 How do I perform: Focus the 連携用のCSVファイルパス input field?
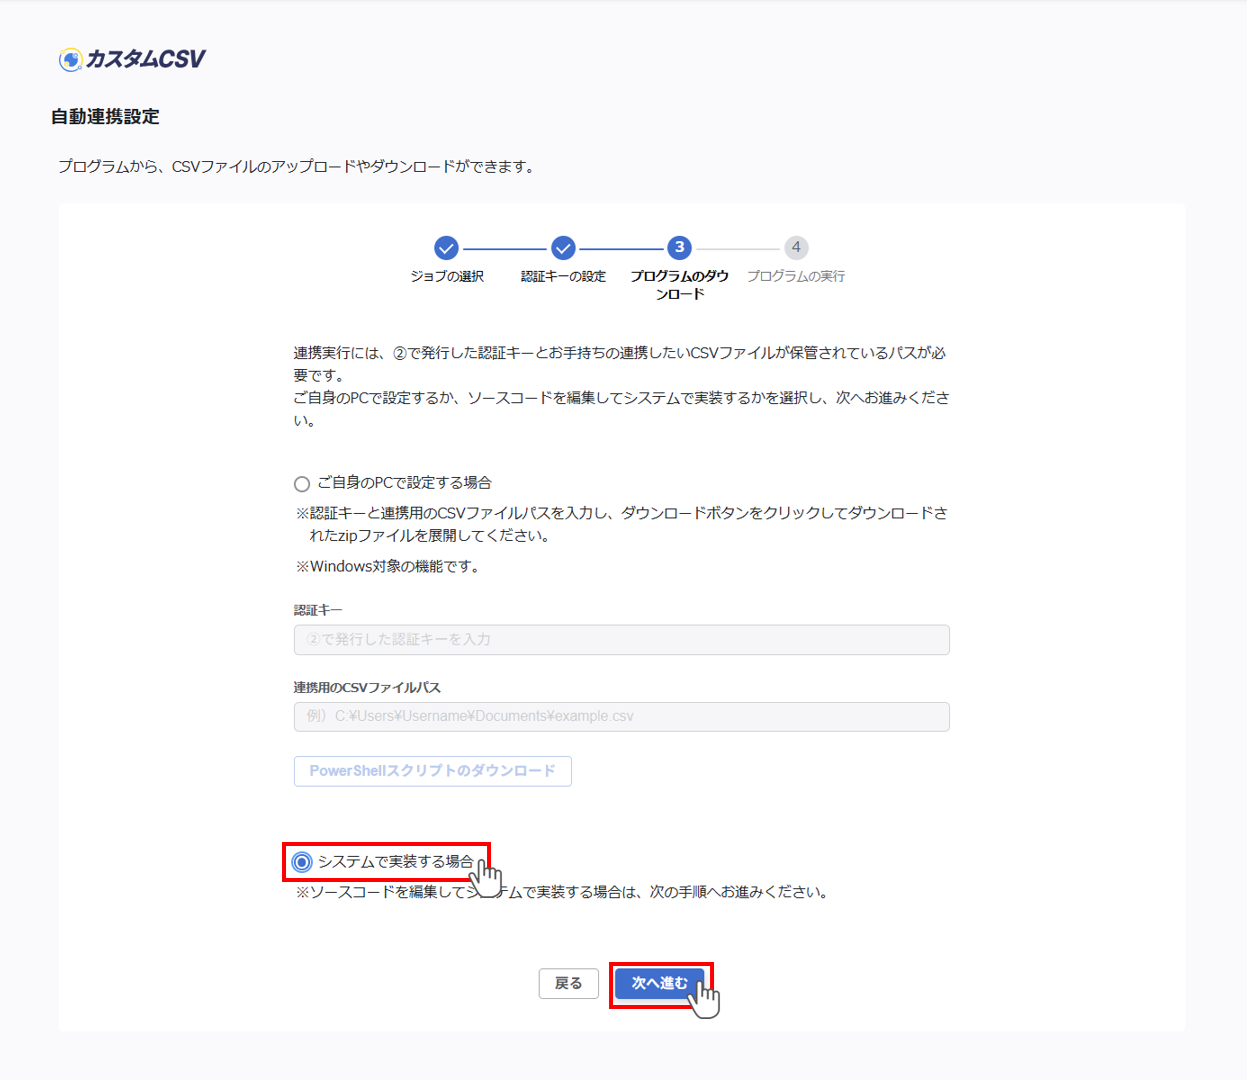tap(621, 717)
